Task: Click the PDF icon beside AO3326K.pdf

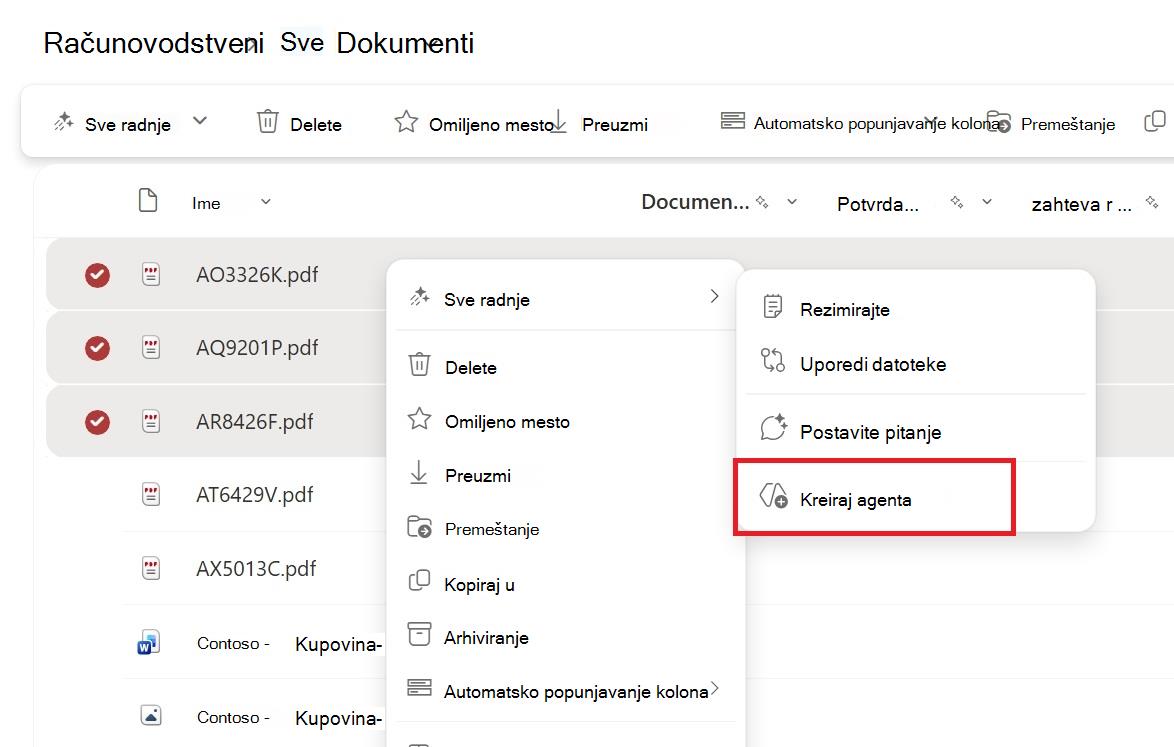Action: 151,275
